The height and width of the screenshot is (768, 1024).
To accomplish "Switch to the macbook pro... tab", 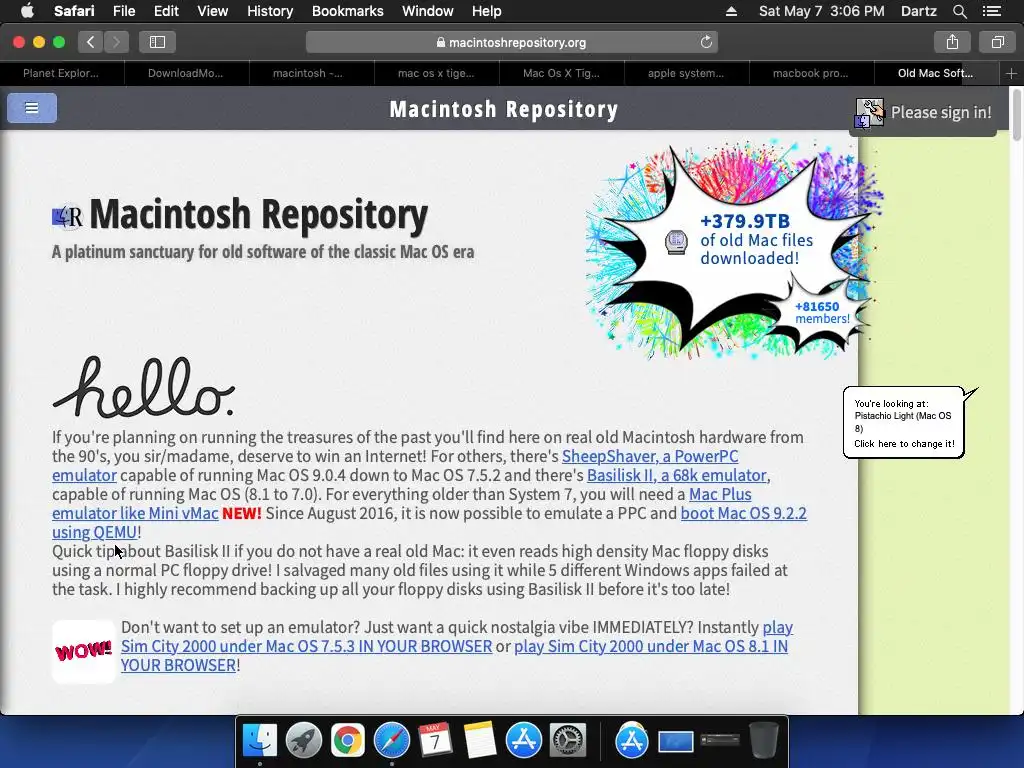I will point(811,73).
